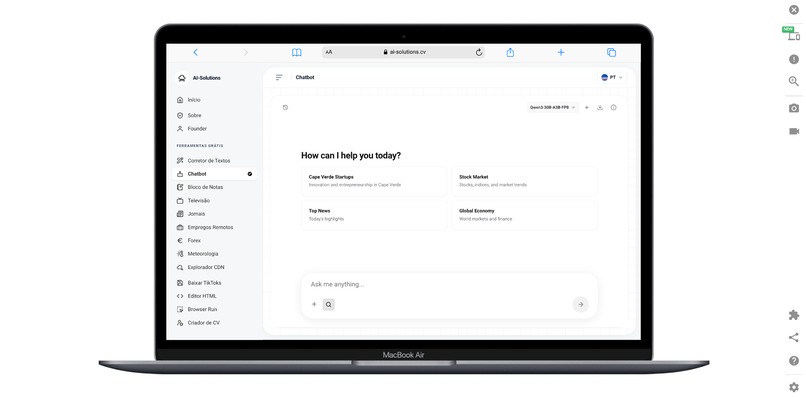The width and height of the screenshot is (806, 398).
Task: Go back with the Safari back arrow
Action: coord(195,52)
